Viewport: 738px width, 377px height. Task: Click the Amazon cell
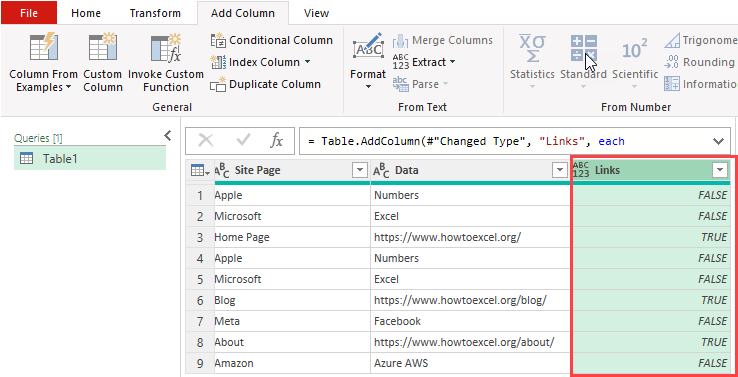tap(292, 363)
